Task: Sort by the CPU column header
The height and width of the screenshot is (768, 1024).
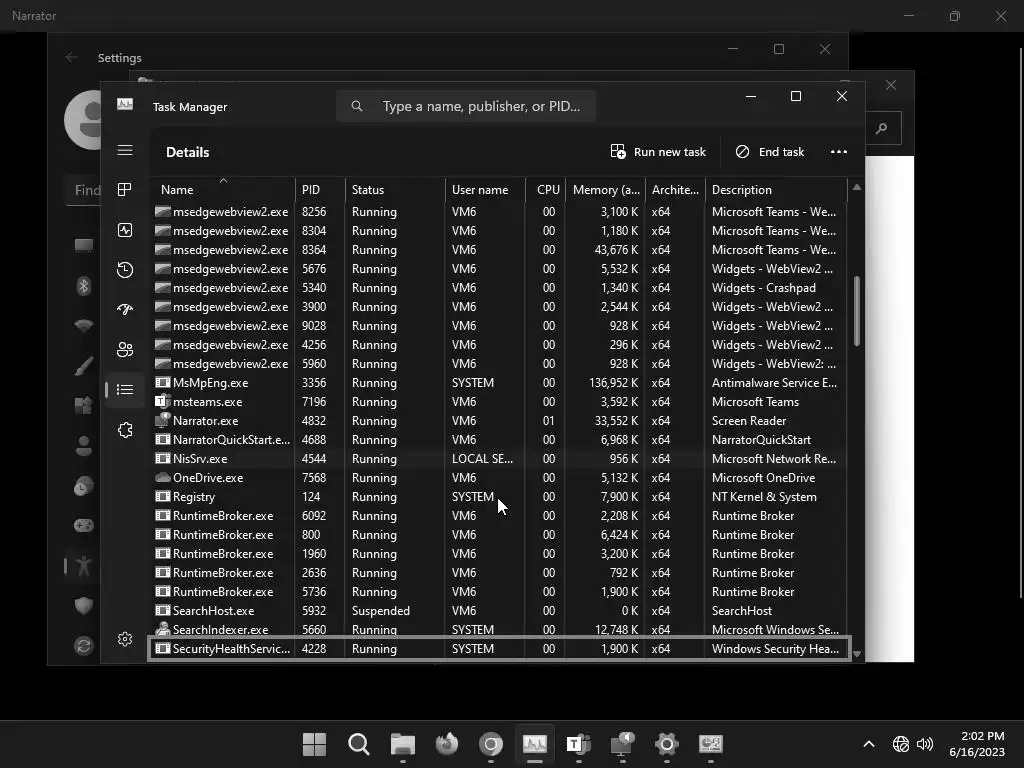Action: pyautogui.click(x=546, y=189)
